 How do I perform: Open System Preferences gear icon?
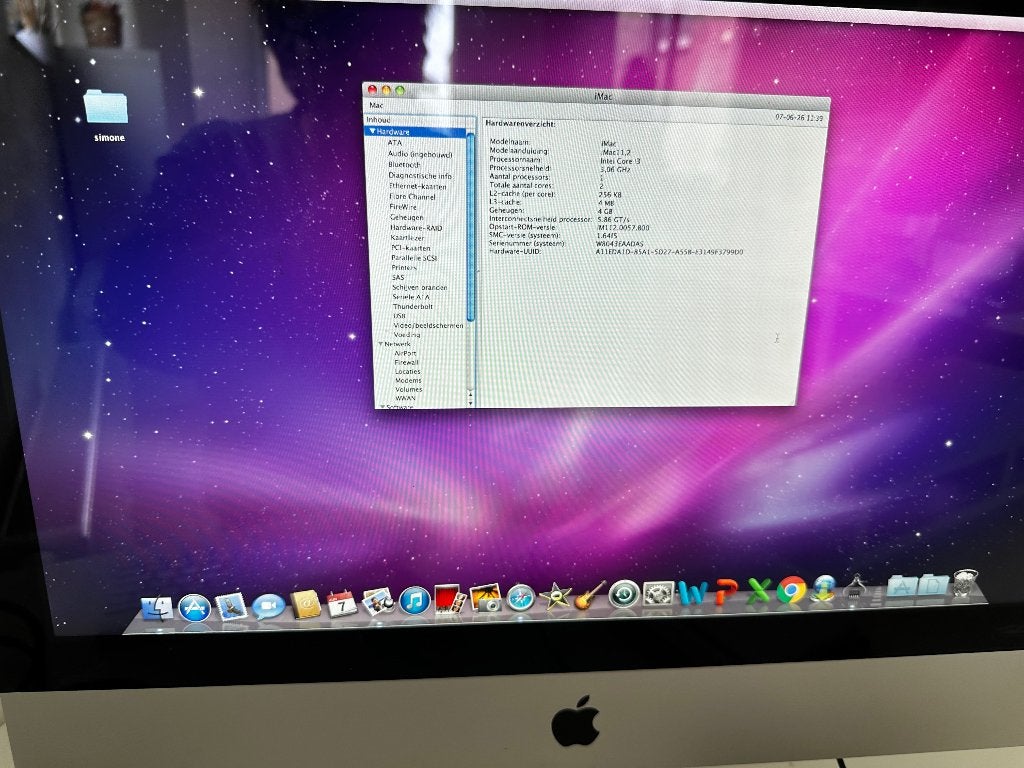pos(658,594)
